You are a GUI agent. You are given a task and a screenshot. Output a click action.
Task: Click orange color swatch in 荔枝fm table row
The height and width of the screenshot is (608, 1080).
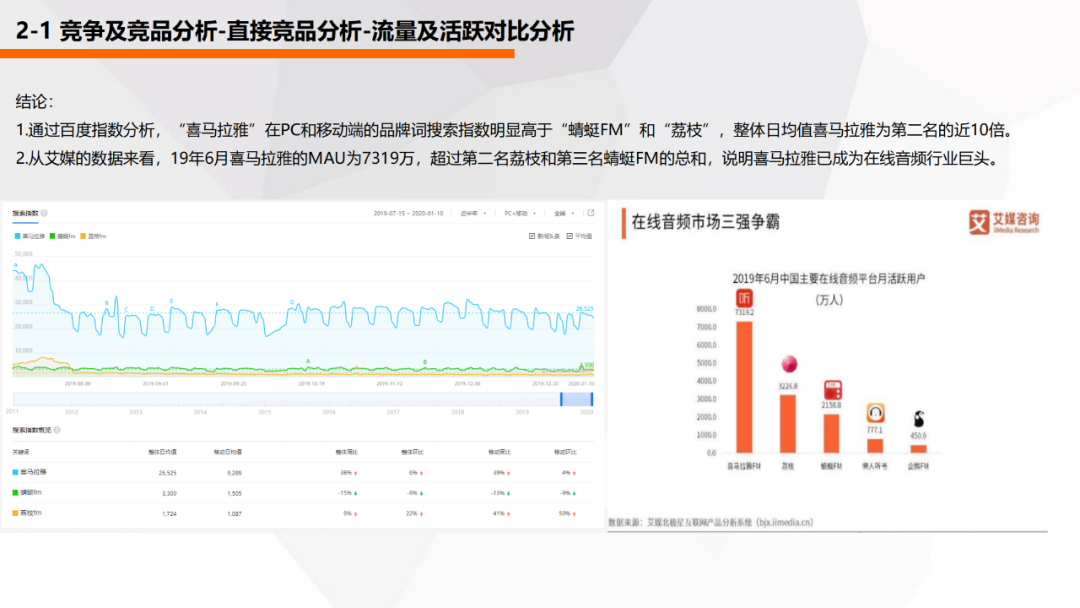tap(15, 513)
